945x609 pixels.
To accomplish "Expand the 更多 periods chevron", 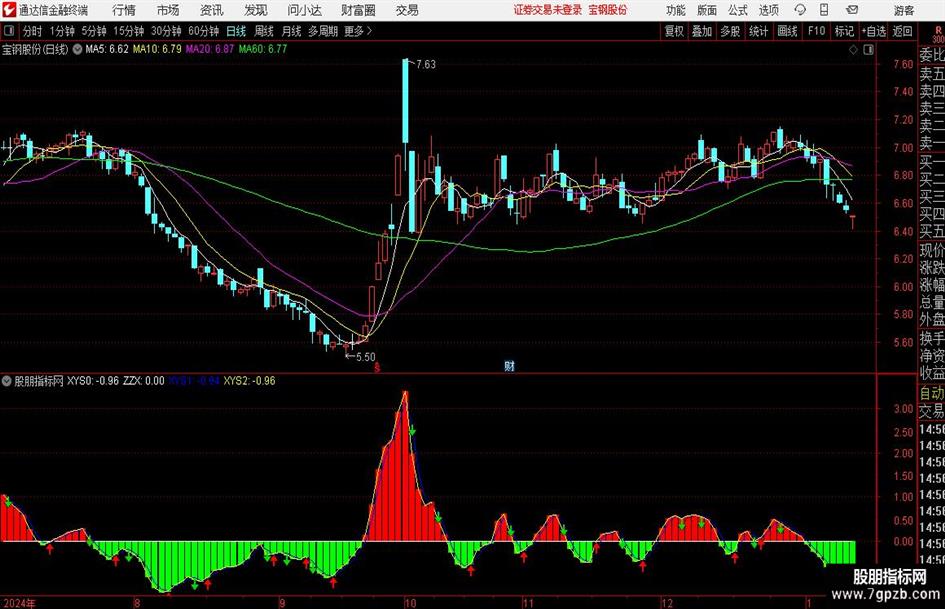I will (370, 31).
